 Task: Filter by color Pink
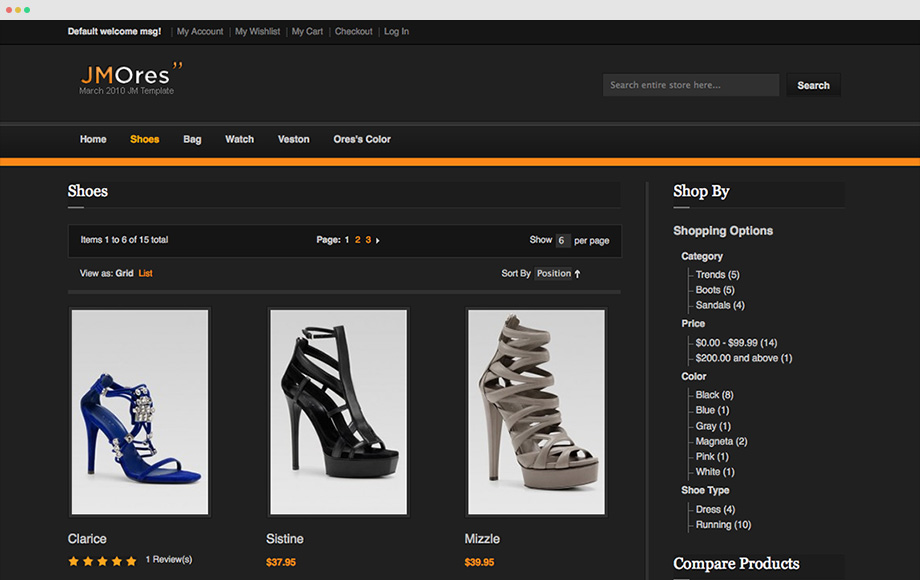712,457
